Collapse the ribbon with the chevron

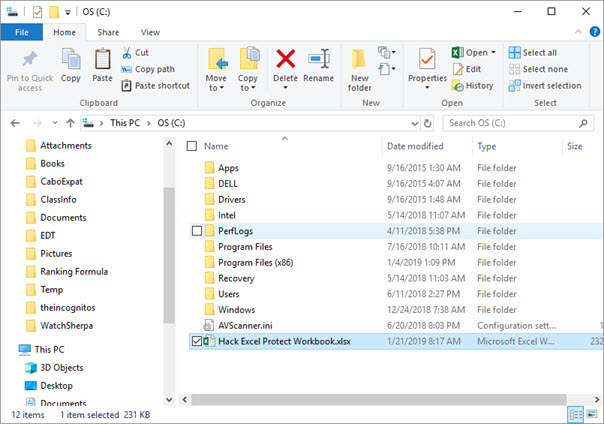click(578, 32)
